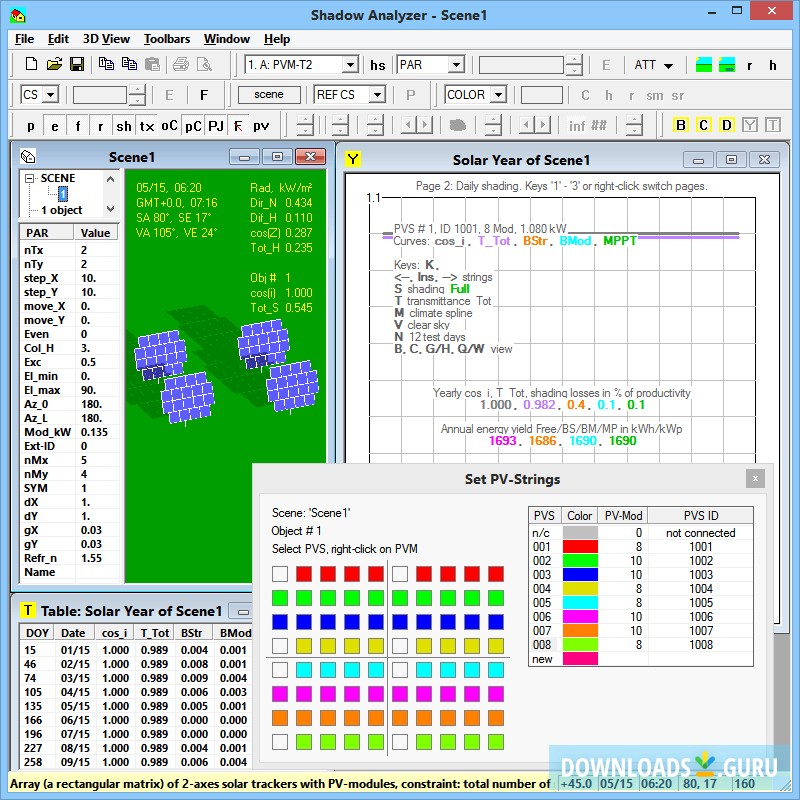
Task: Click the 'scene' button
Action: click(268, 95)
